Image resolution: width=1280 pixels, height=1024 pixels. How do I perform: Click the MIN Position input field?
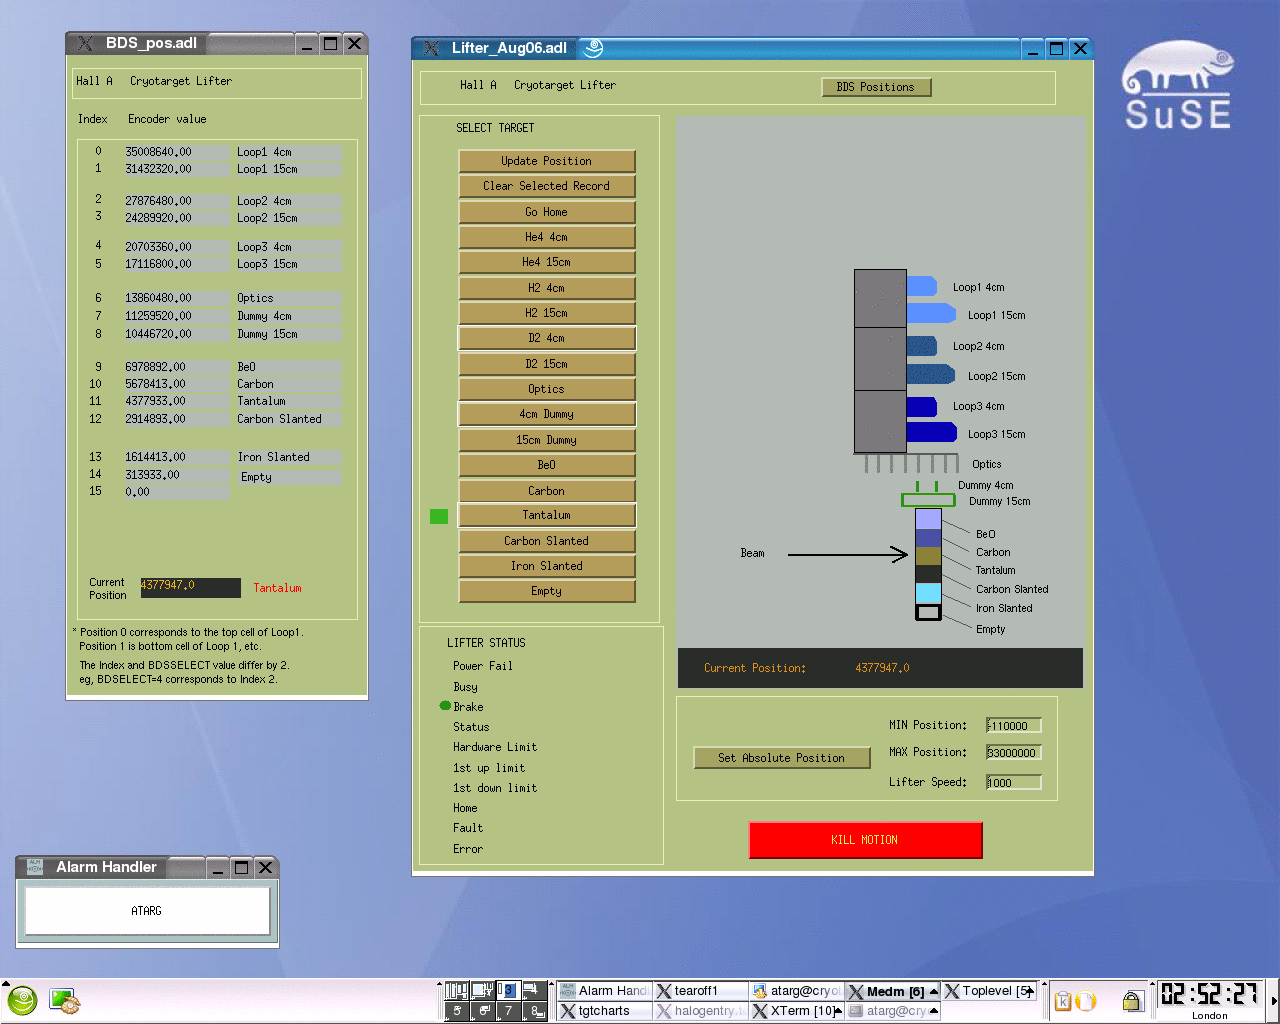[x=1014, y=726]
